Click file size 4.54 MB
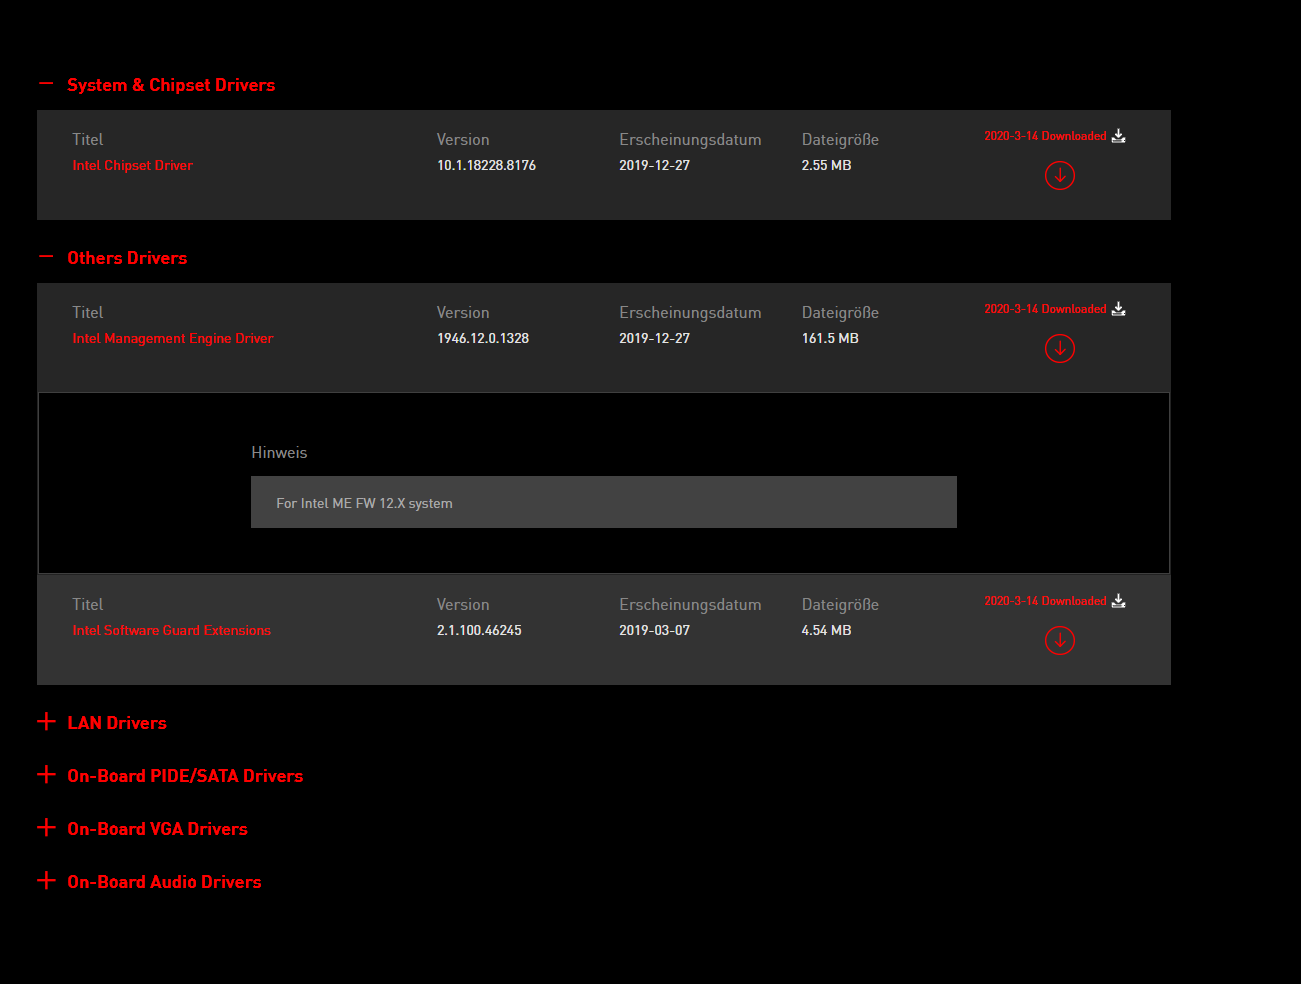Screen dimensions: 1301x984 click(826, 630)
